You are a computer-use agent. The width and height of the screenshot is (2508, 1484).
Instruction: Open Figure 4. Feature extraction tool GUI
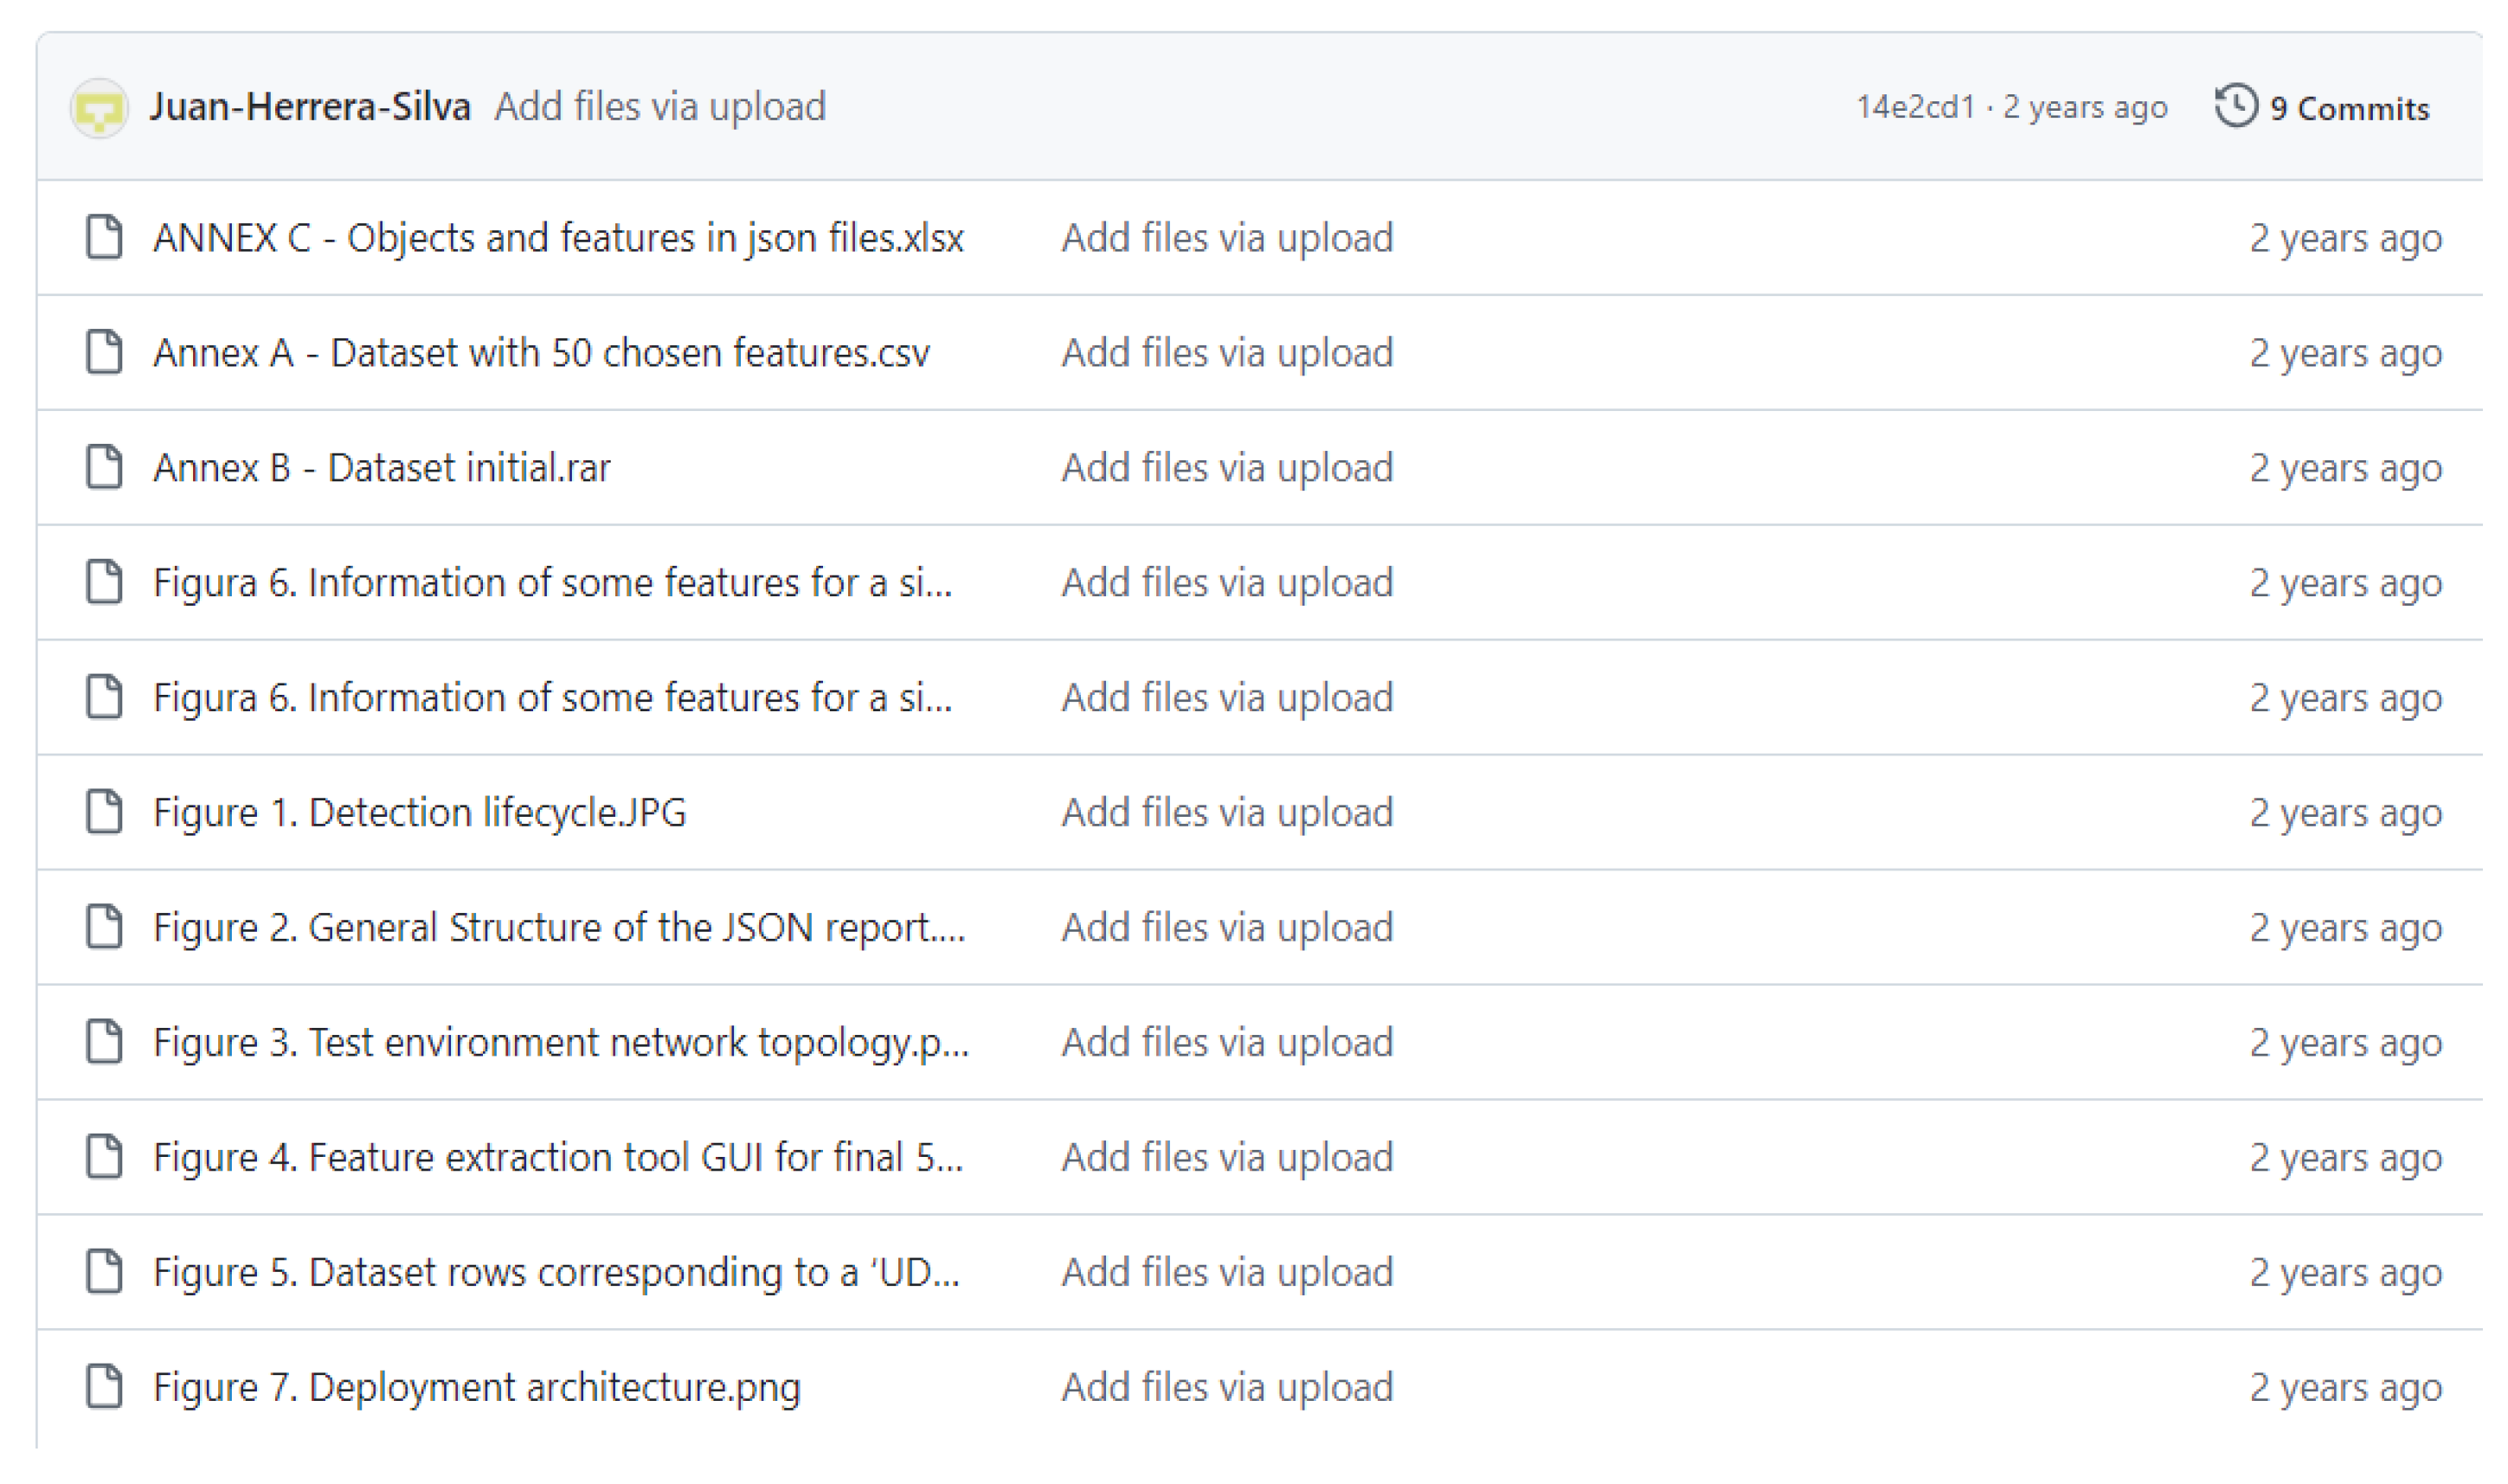tap(558, 1158)
